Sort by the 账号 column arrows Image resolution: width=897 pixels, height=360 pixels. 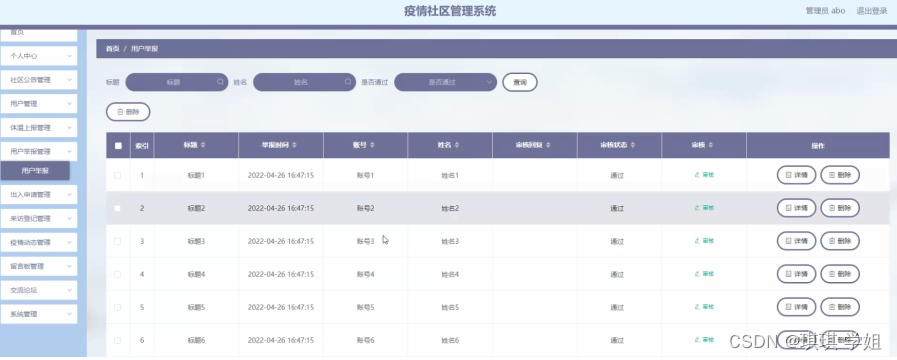click(x=372, y=145)
